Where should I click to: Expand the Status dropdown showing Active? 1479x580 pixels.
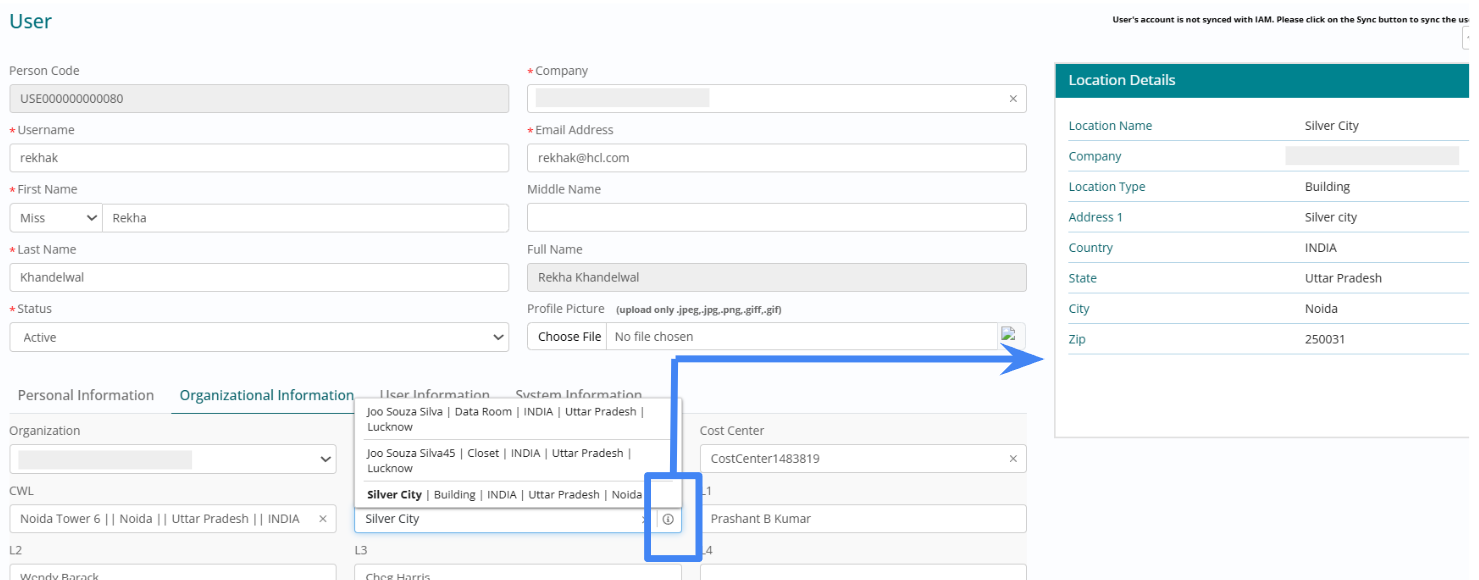pos(259,338)
